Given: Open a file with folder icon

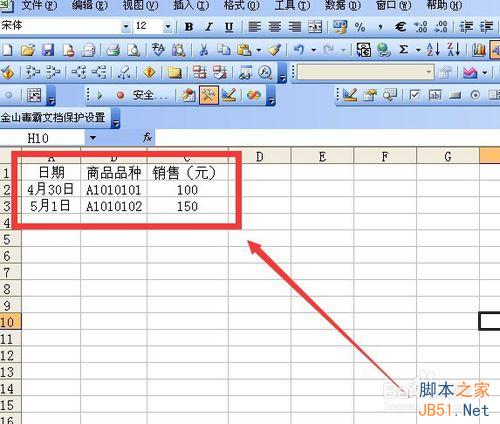Looking at the screenshot, I should (x=28, y=50).
